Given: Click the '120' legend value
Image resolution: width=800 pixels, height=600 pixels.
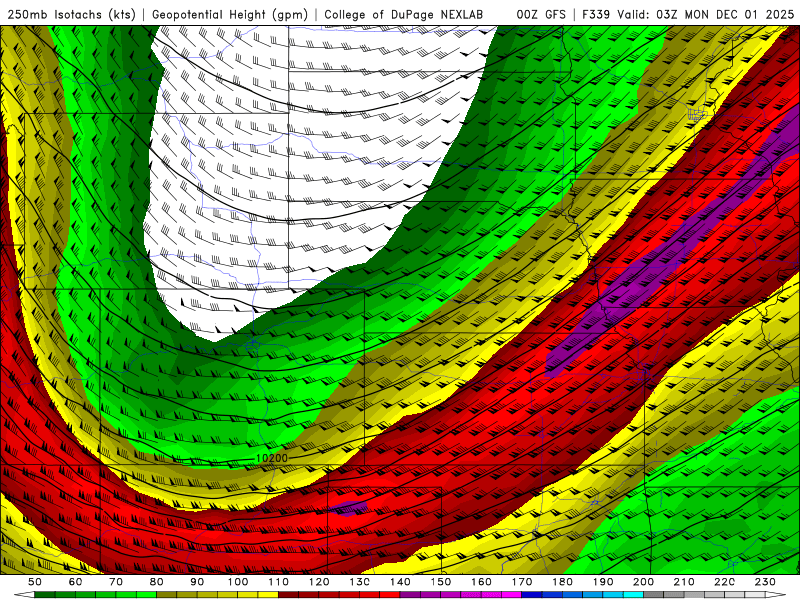Looking at the screenshot, I should coord(319,582).
